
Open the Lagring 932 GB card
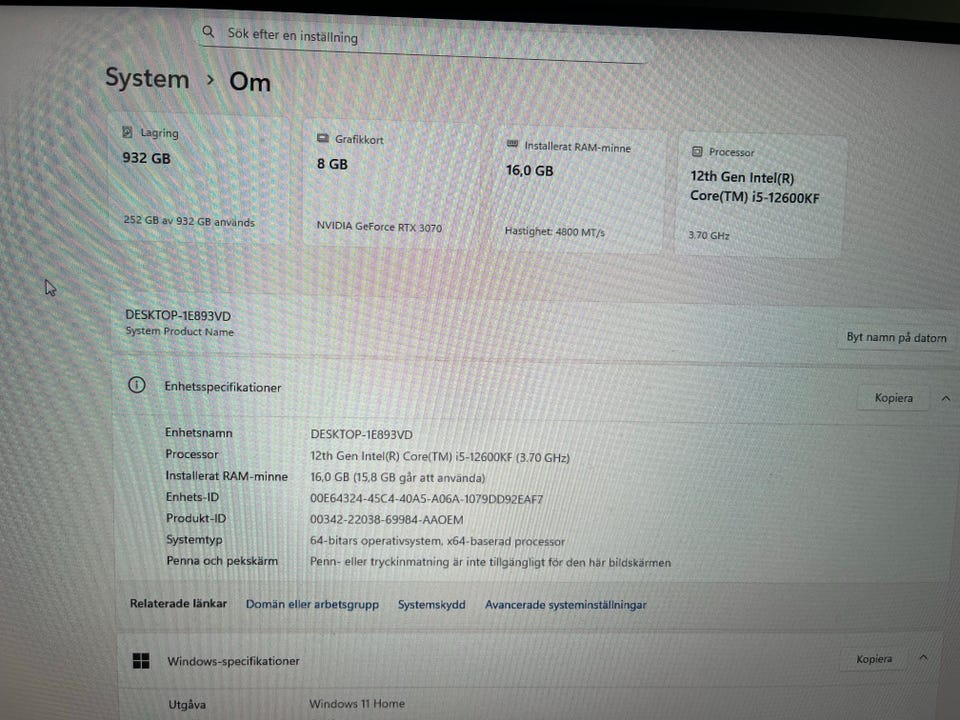point(198,178)
